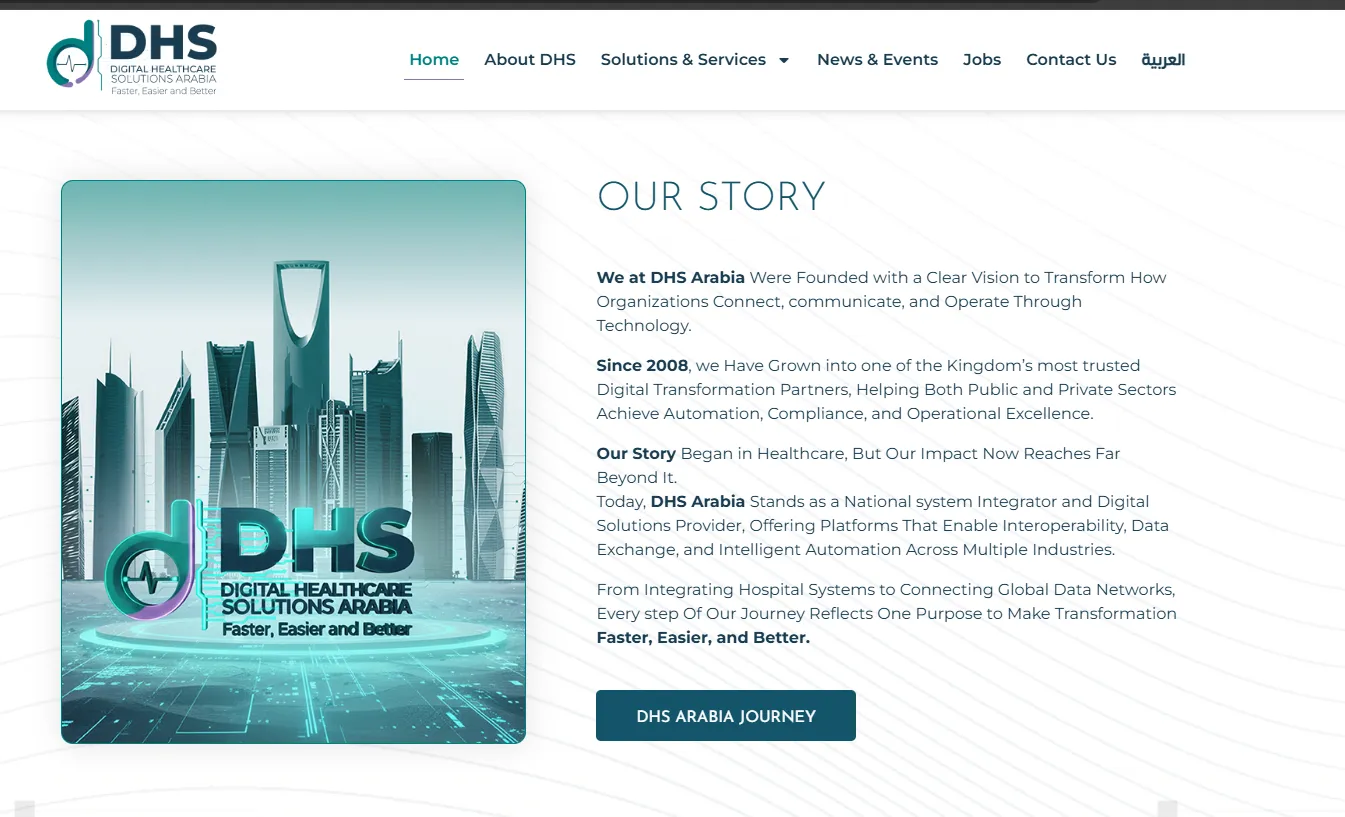Select the OUR STORY heading
1345x817 pixels.
pyautogui.click(x=711, y=197)
